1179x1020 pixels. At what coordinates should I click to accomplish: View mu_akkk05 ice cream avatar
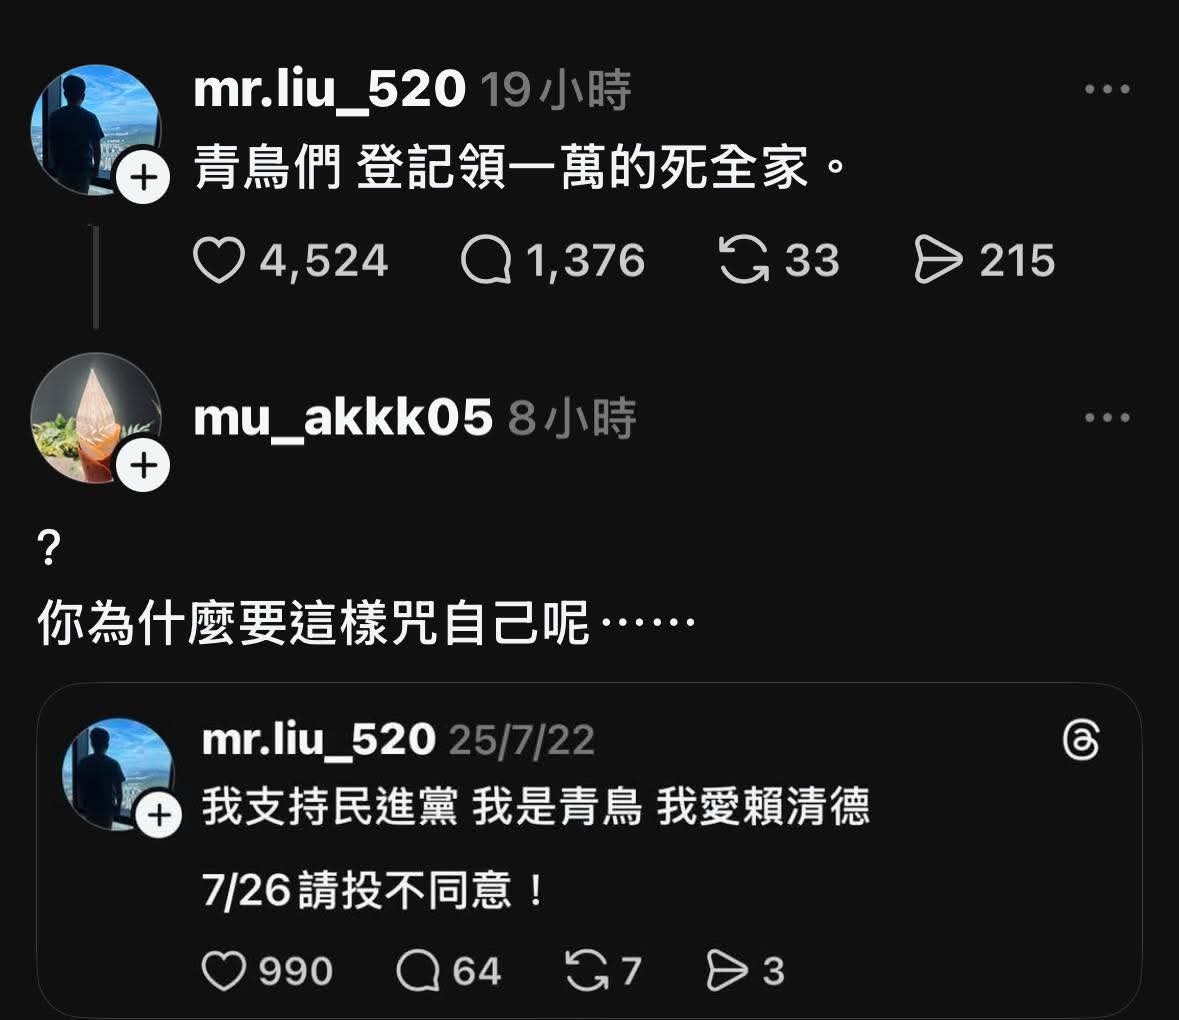click(x=95, y=418)
